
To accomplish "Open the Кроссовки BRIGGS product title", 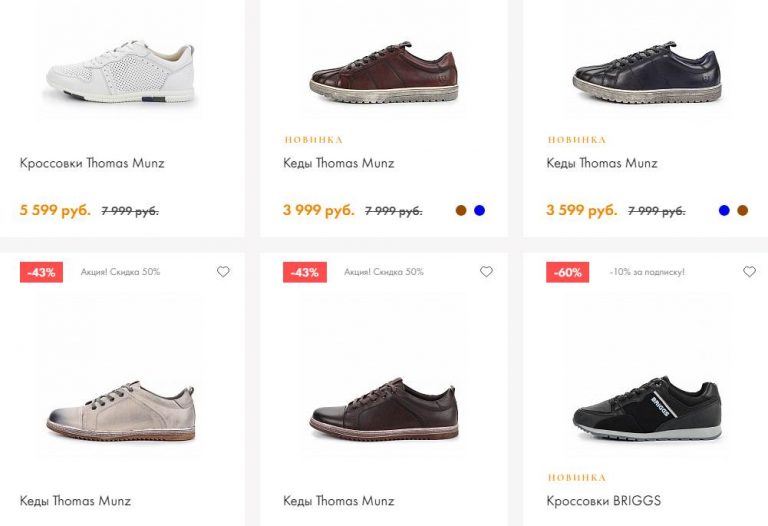I will [603, 501].
